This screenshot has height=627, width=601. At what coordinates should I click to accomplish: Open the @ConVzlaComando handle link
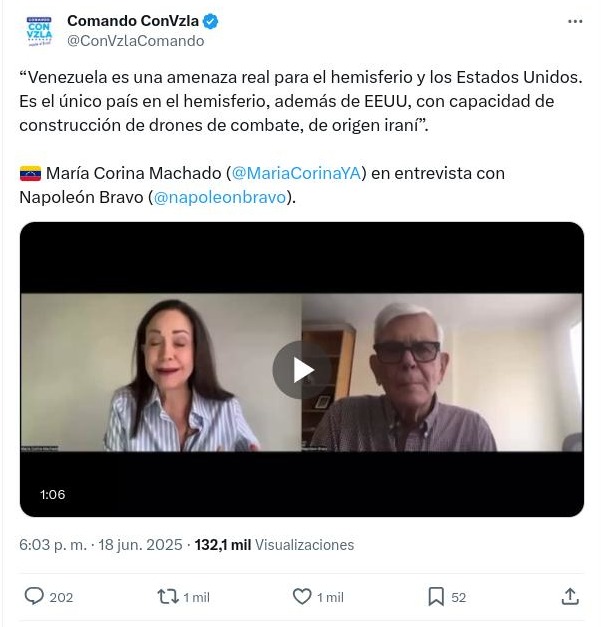(x=136, y=41)
